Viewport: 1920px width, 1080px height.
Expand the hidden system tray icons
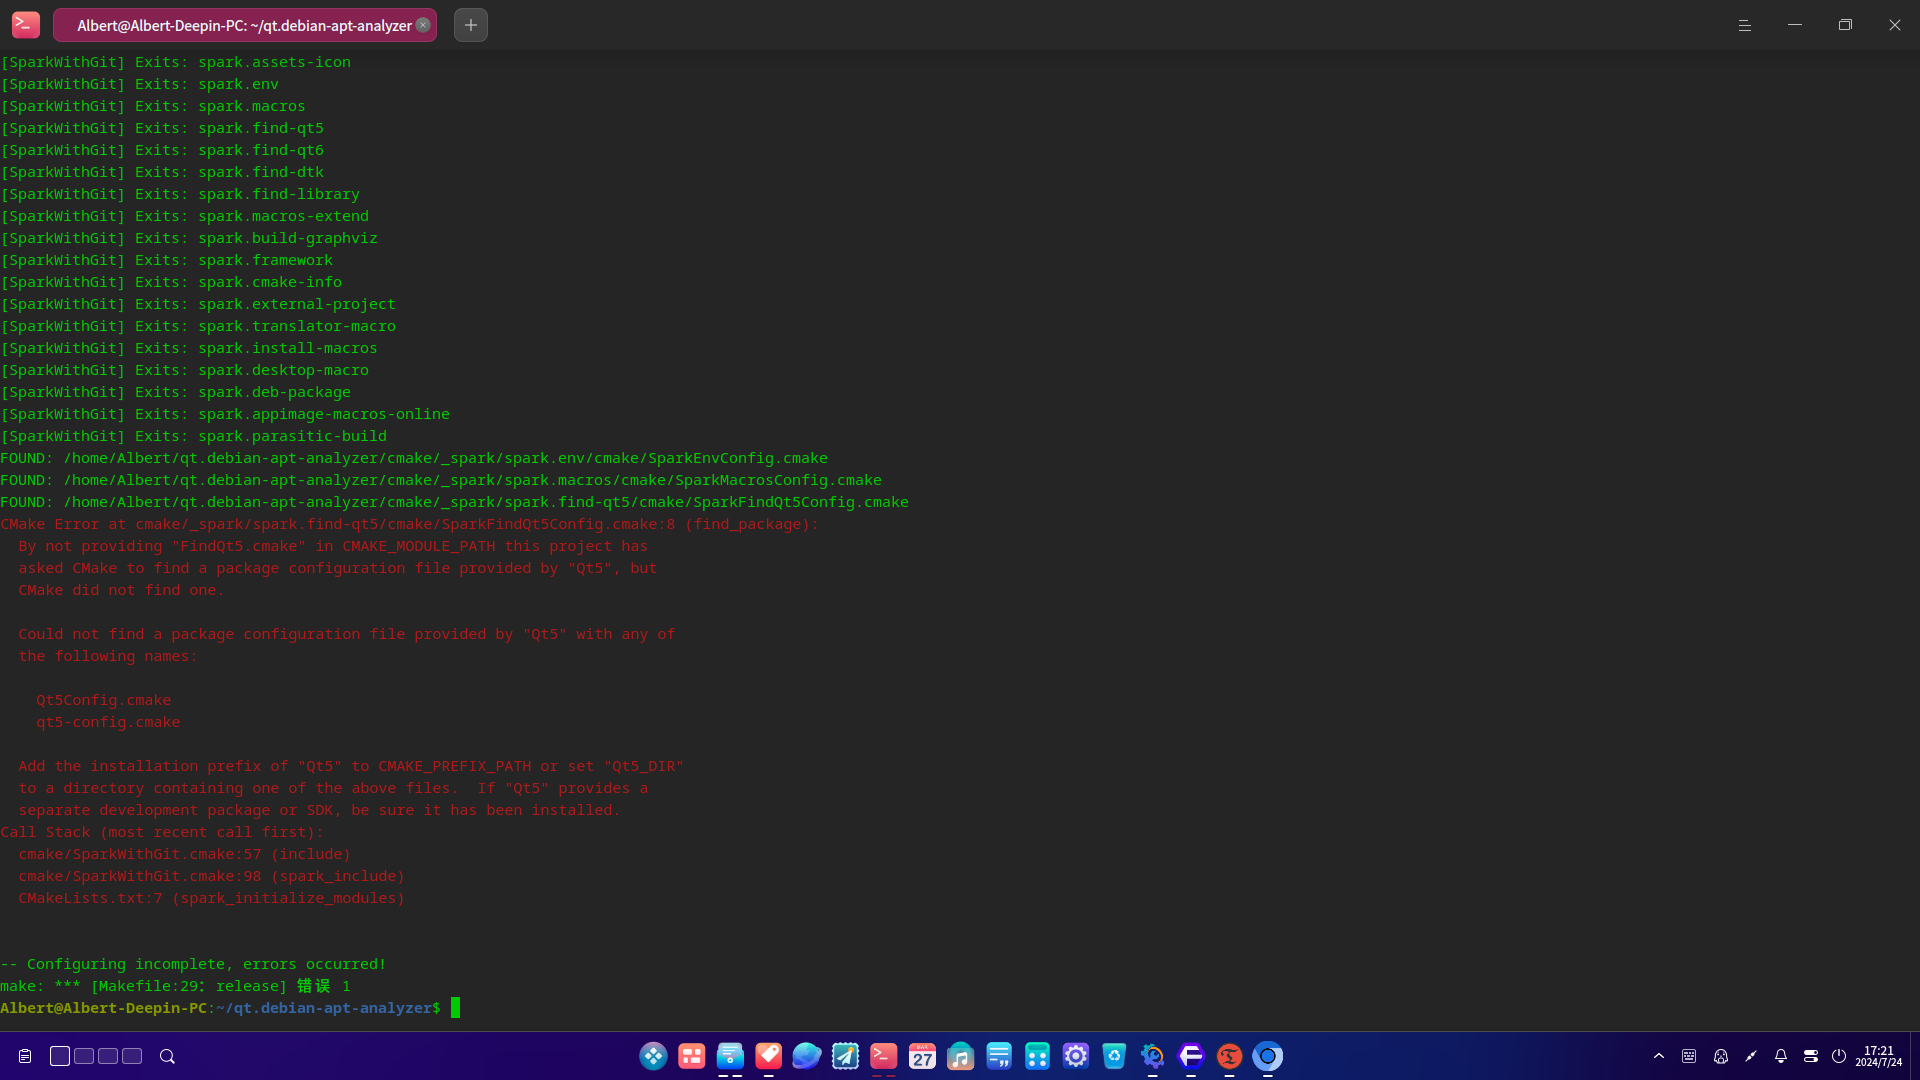(1659, 1056)
